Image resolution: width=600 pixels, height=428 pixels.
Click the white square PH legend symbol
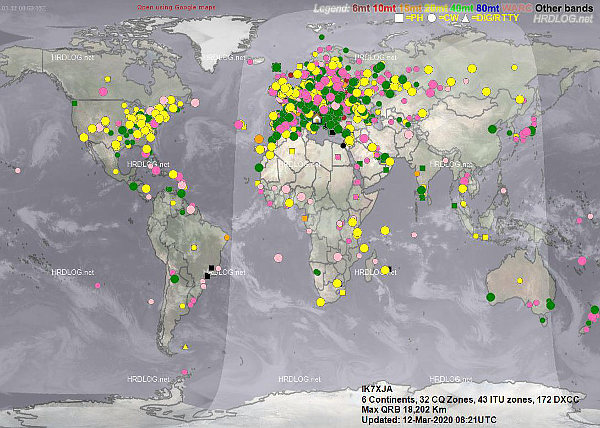point(399,18)
